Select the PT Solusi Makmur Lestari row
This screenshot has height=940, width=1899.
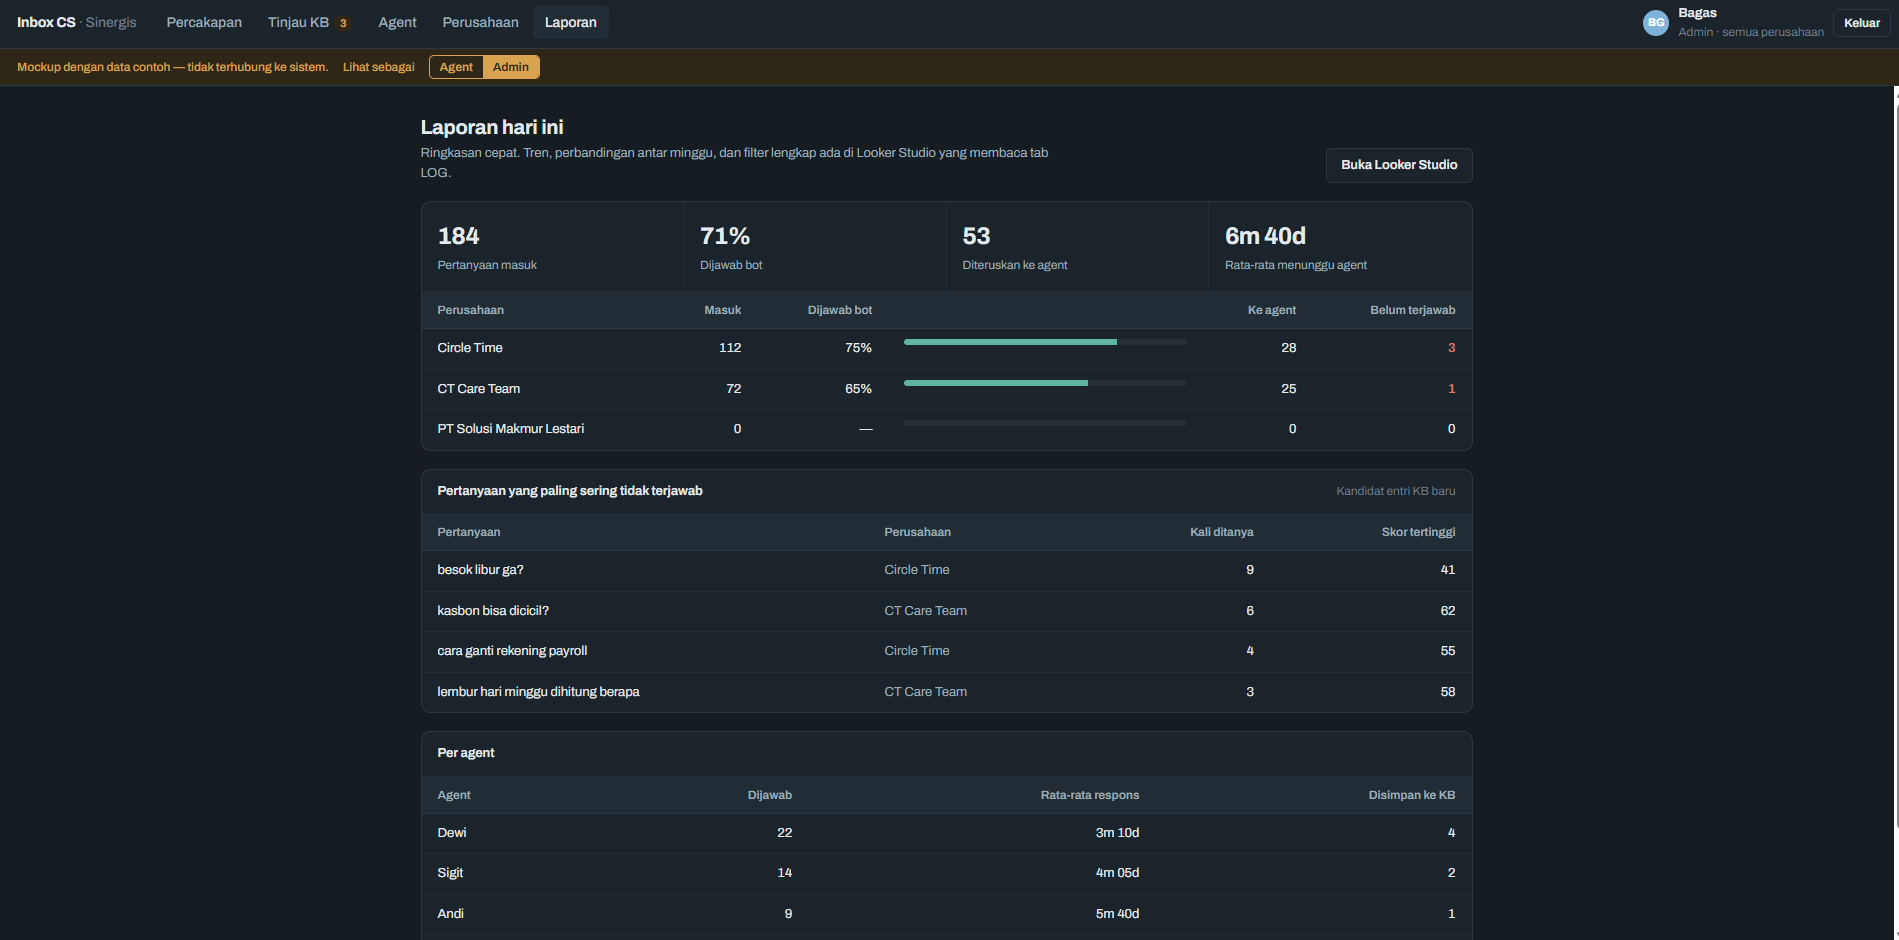pyautogui.click(x=947, y=429)
